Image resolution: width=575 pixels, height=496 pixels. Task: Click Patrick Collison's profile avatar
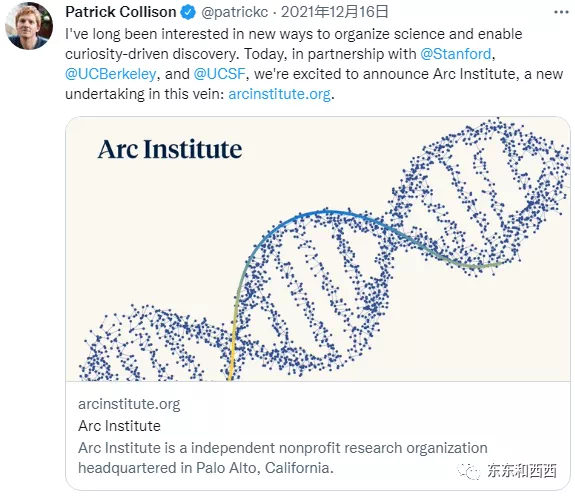point(29,26)
